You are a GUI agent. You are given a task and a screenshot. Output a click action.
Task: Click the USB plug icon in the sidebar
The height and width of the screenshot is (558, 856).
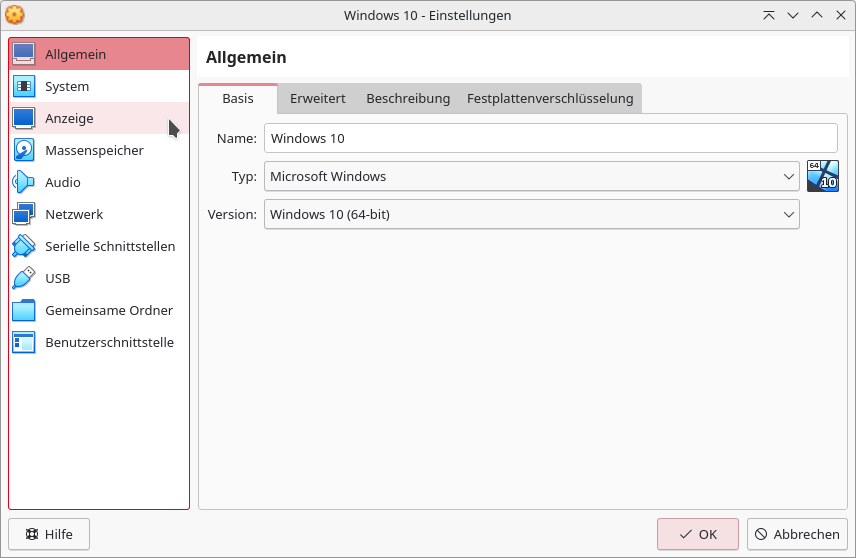coord(24,278)
